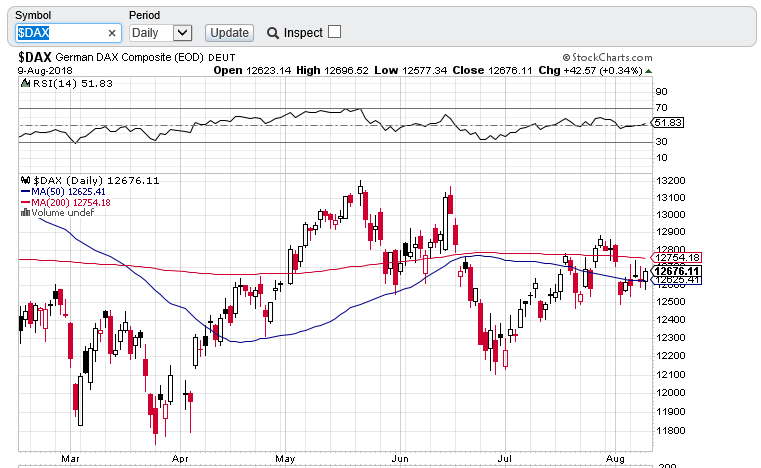Click the Chg +42.57 (+0.34%) value

pyautogui.click(x=590, y=70)
